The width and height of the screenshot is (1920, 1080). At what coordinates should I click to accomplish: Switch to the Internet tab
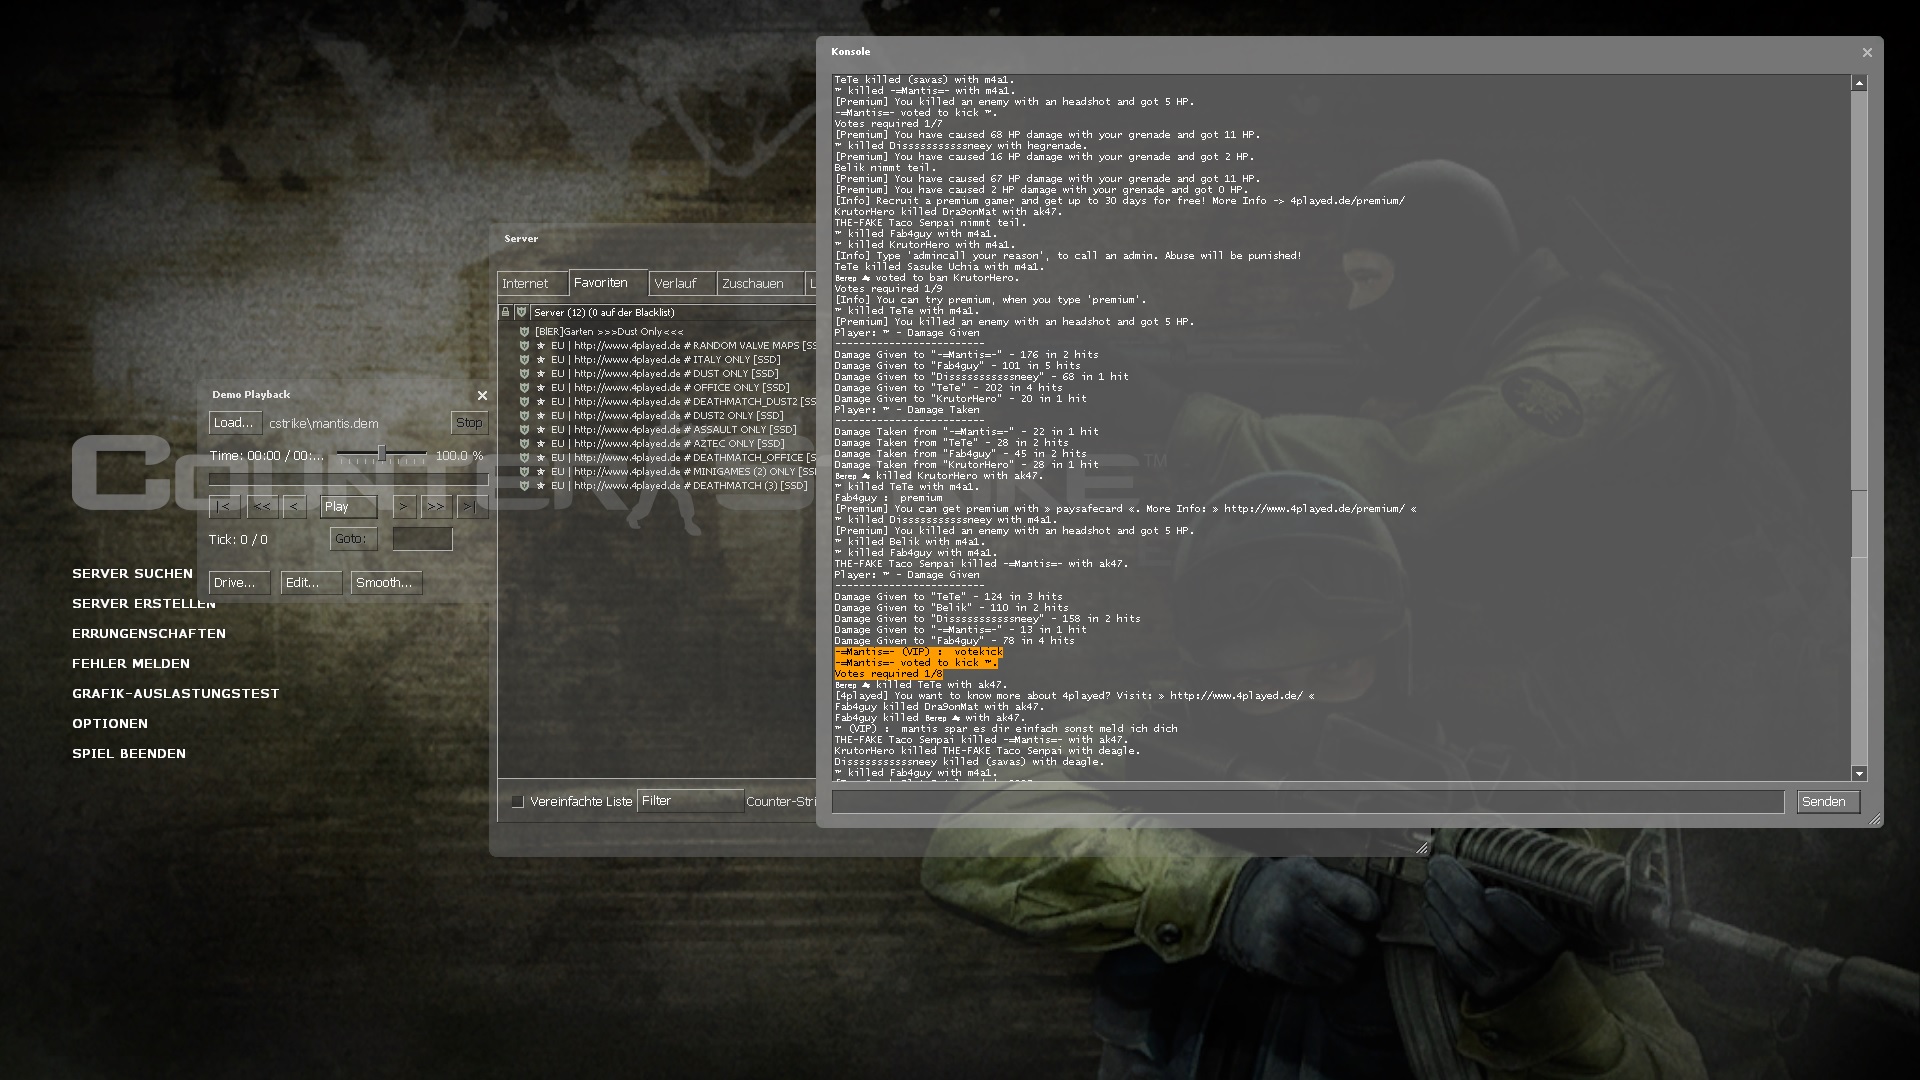(x=532, y=284)
